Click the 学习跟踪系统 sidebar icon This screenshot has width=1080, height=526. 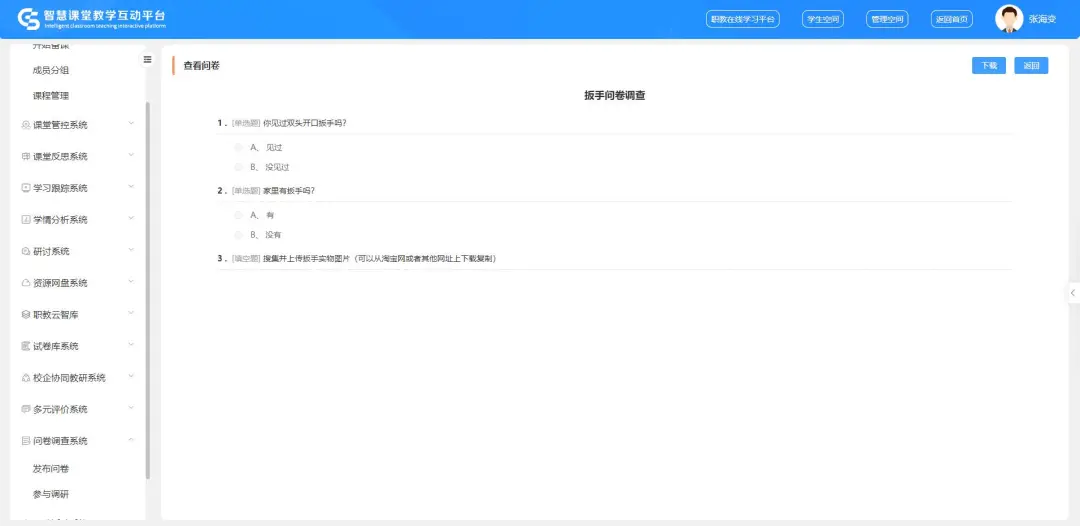pos(26,188)
